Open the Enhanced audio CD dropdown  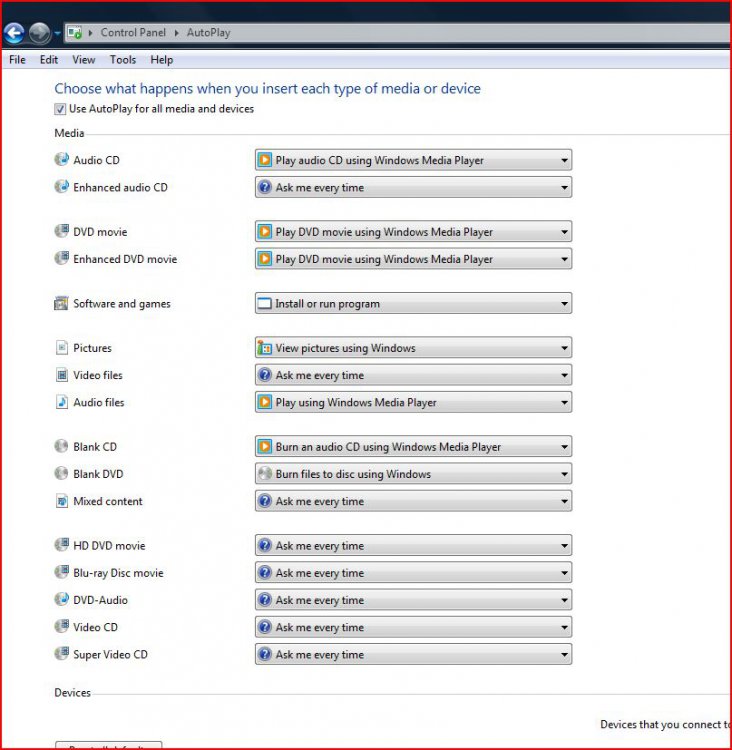[413, 188]
